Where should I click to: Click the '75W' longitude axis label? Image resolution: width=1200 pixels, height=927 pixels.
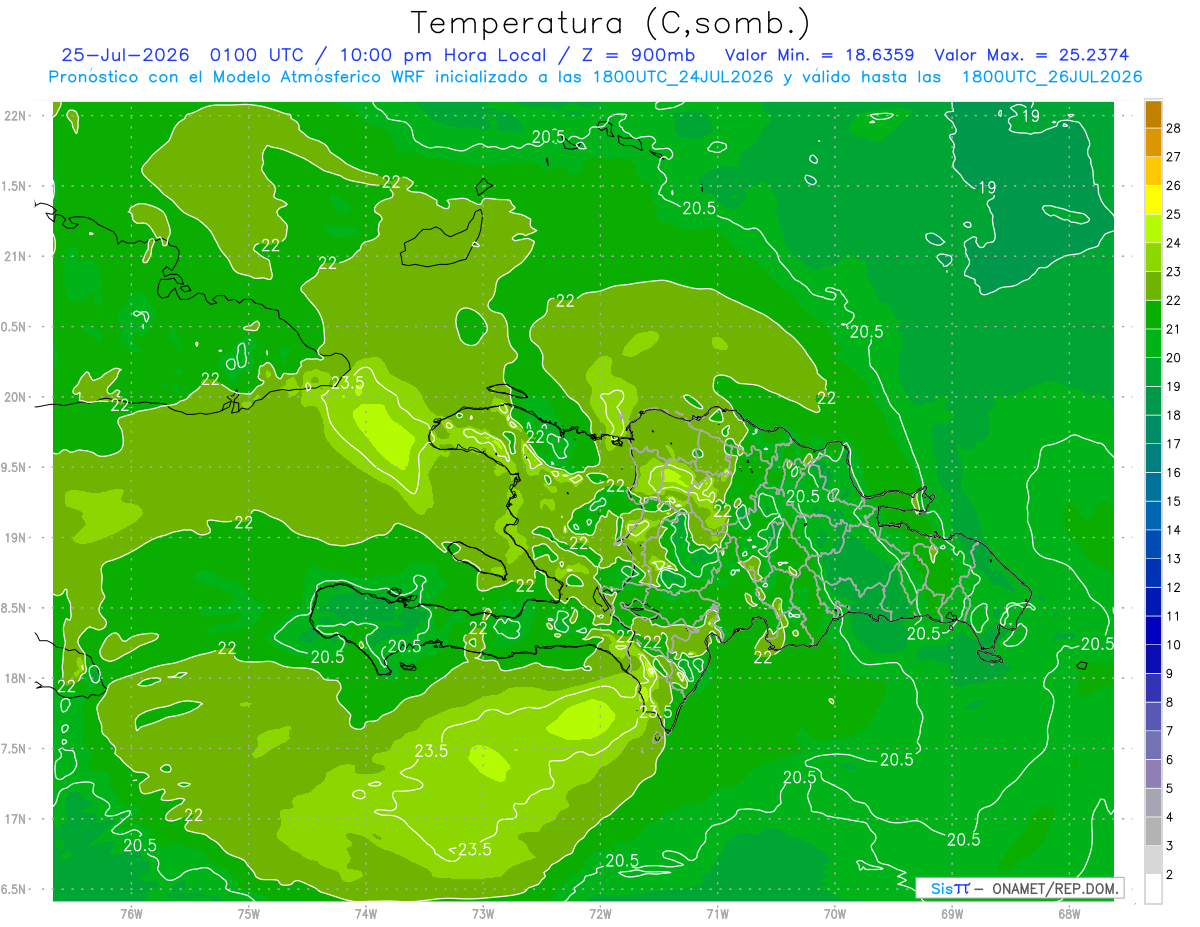coord(248,914)
